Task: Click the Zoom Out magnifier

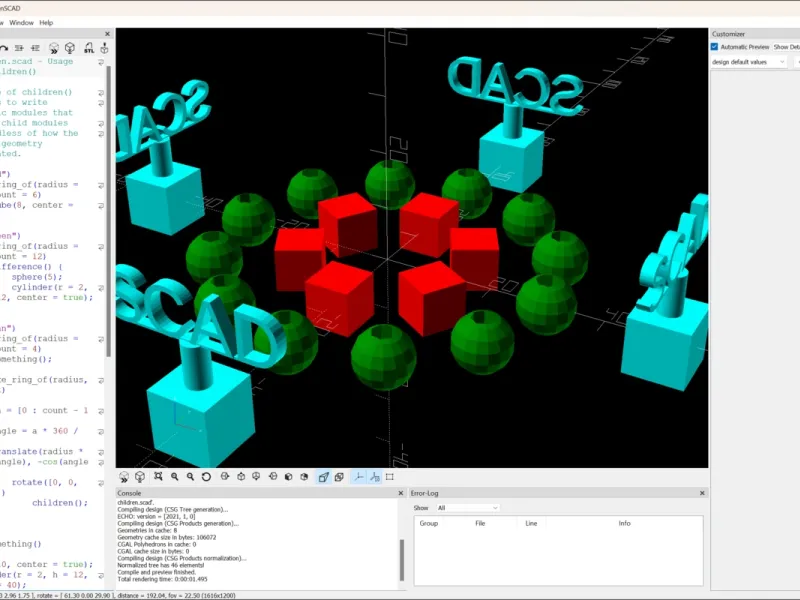Action: point(190,477)
